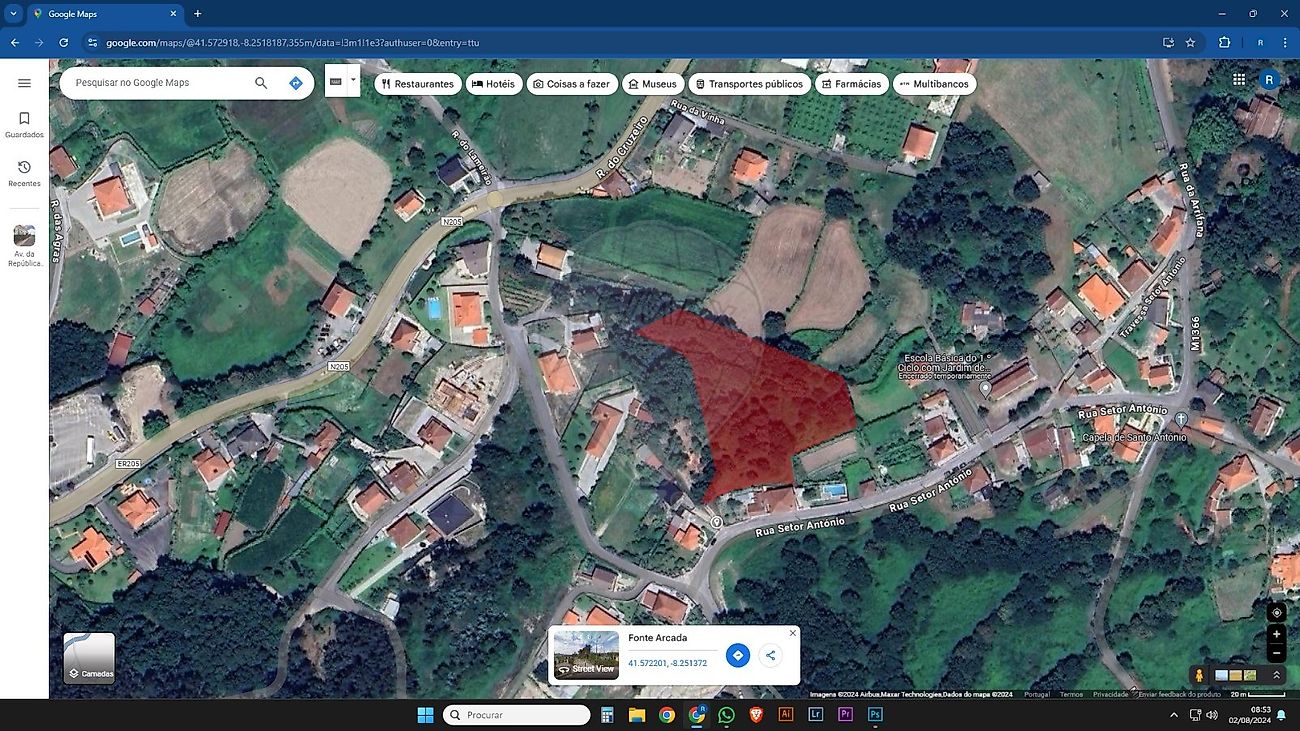Open Recentes history in sidebar
Image resolution: width=1300 pixels, height=731 pixels.
point(24,174)
